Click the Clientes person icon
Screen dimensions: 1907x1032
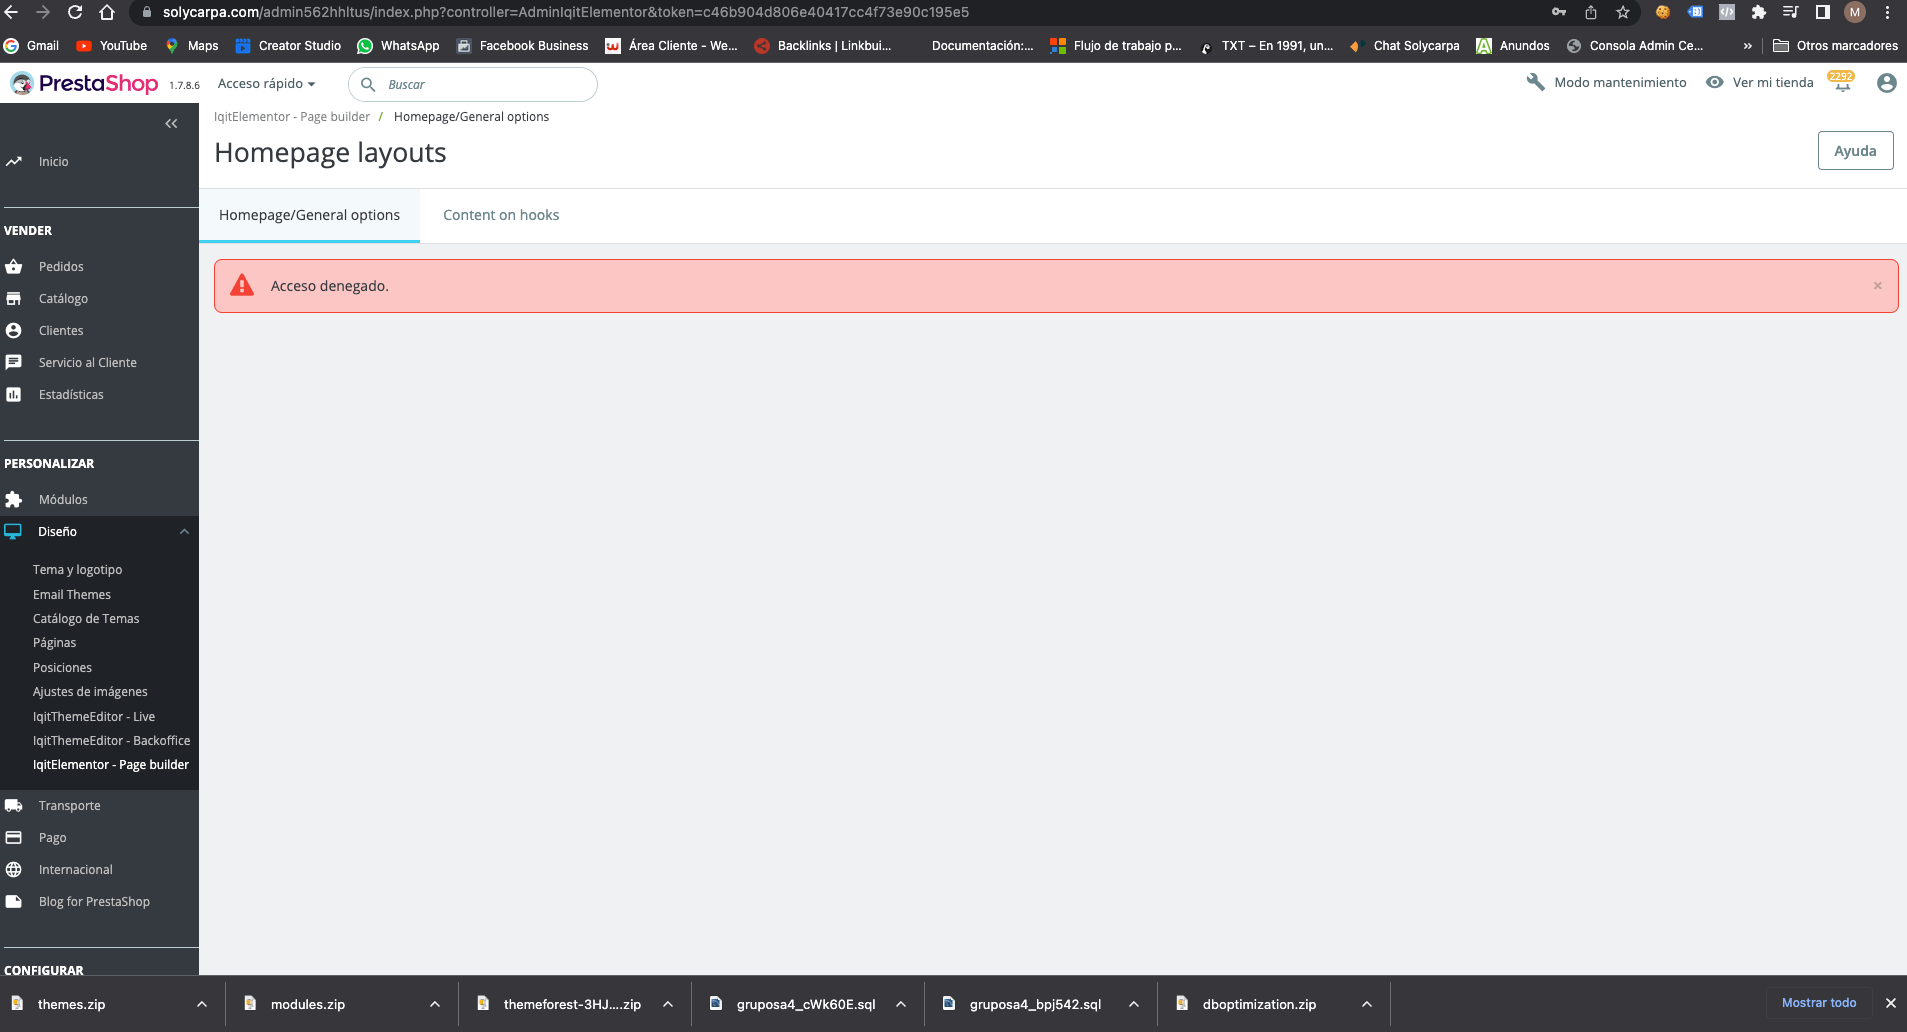tap(14, 330)
